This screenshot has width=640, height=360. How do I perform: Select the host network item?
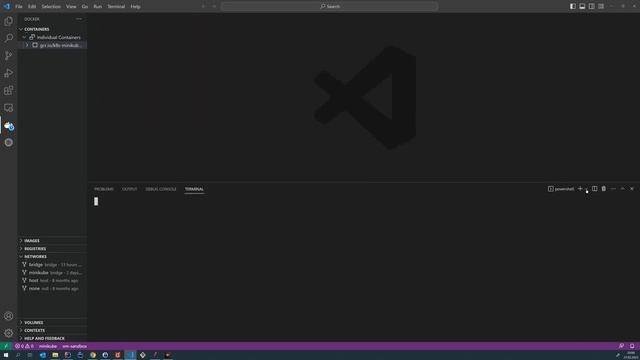(x=52, y=280)
